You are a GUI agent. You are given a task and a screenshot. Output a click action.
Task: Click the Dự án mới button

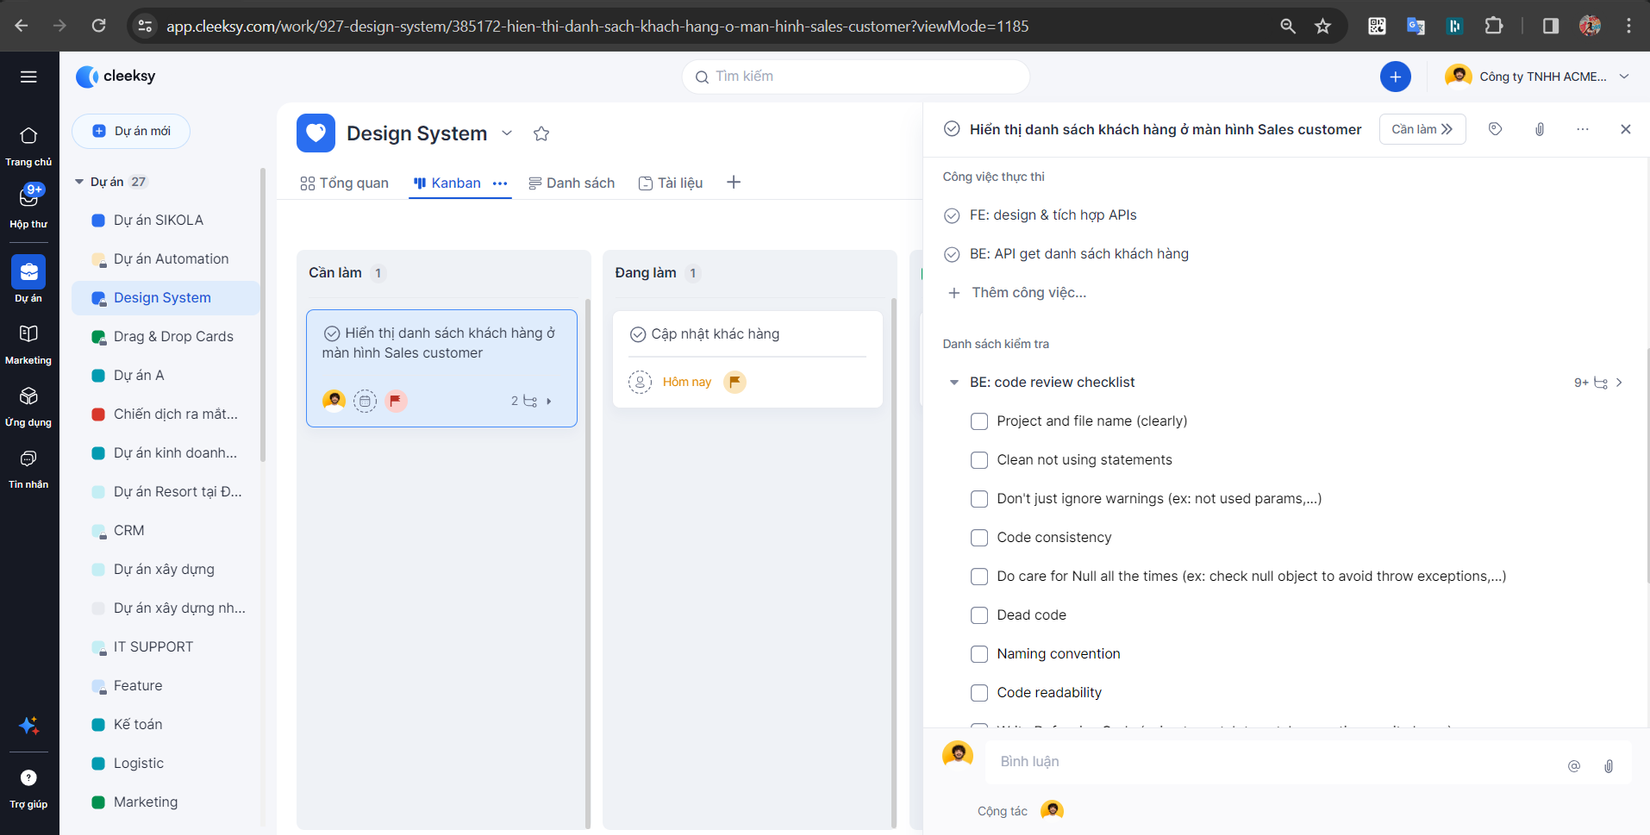[x=131, y=131]
